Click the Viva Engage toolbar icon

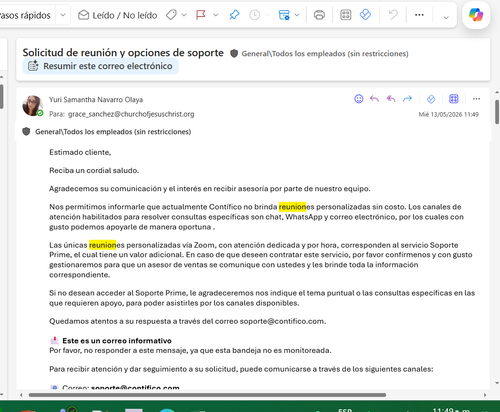(x=365, y=15)
